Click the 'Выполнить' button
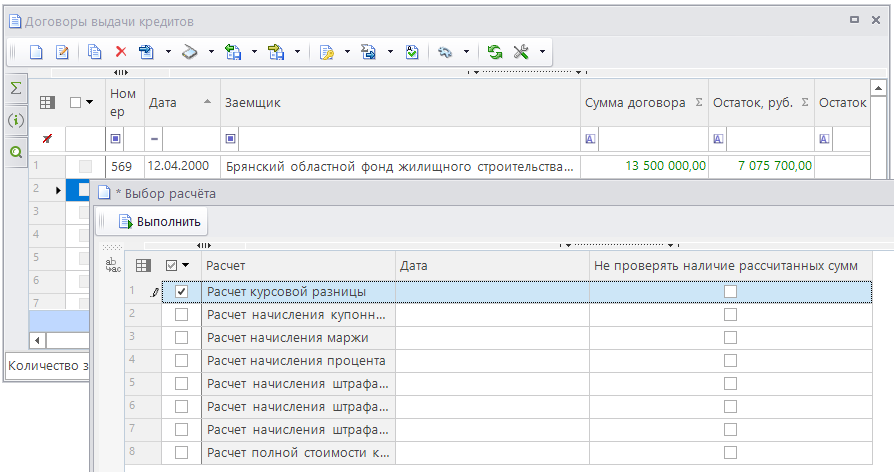This screenshot has width=894, height=472. coord(159,221)
